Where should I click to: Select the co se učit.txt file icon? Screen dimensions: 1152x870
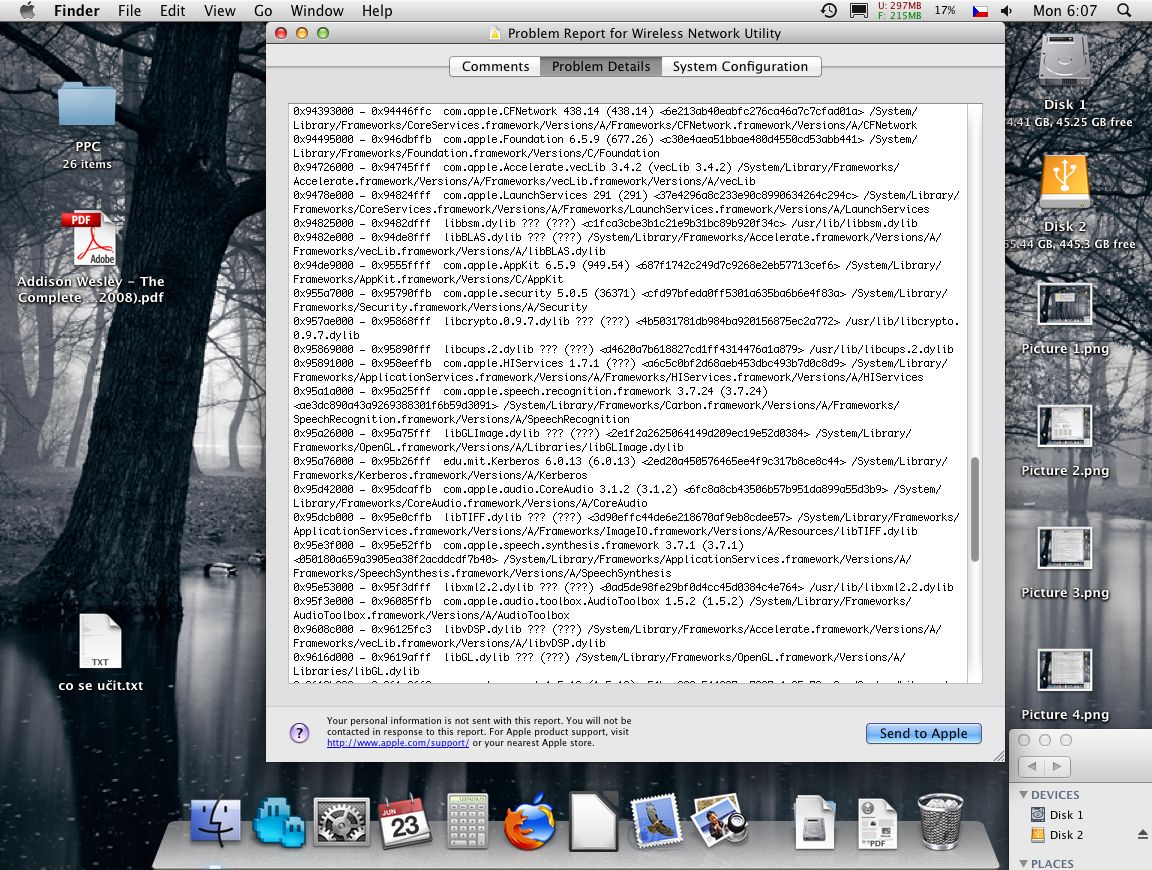(100, 641)
